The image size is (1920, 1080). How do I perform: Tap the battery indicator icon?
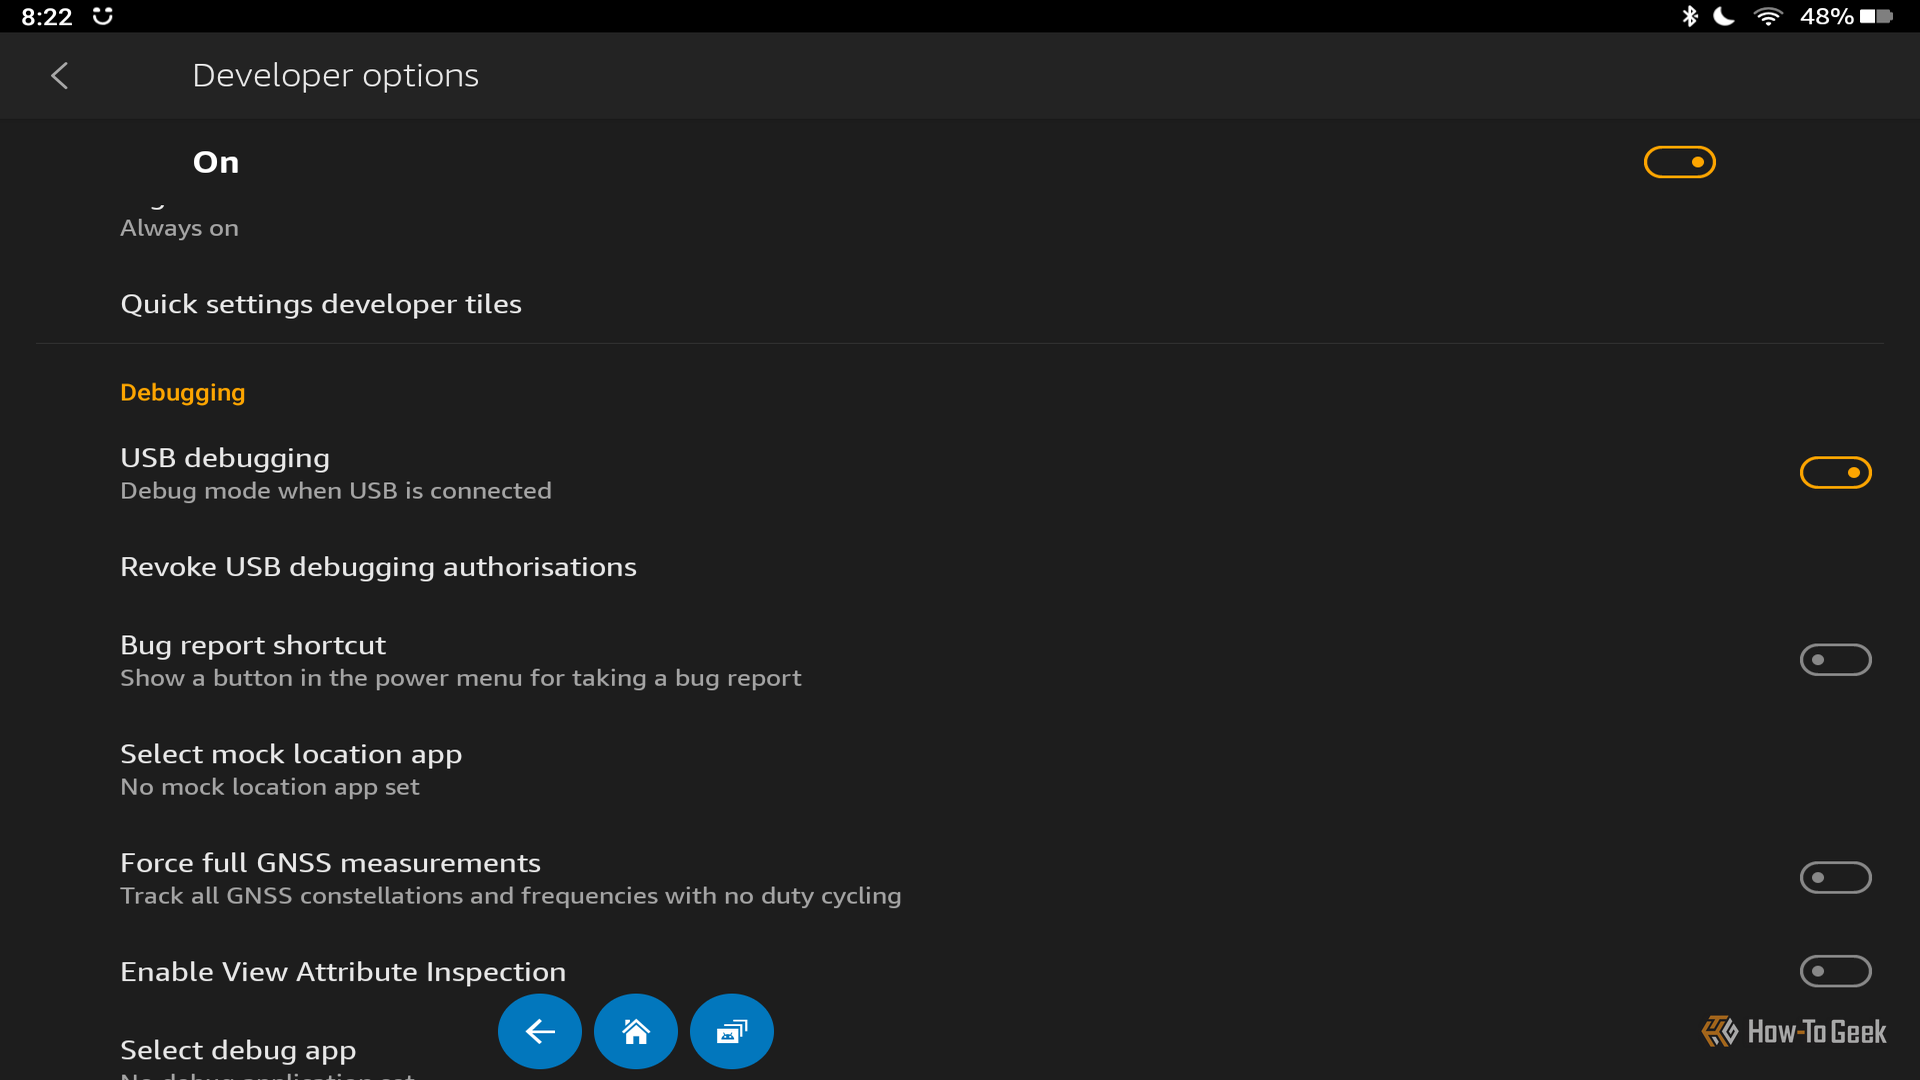[x=1877, y=16]
